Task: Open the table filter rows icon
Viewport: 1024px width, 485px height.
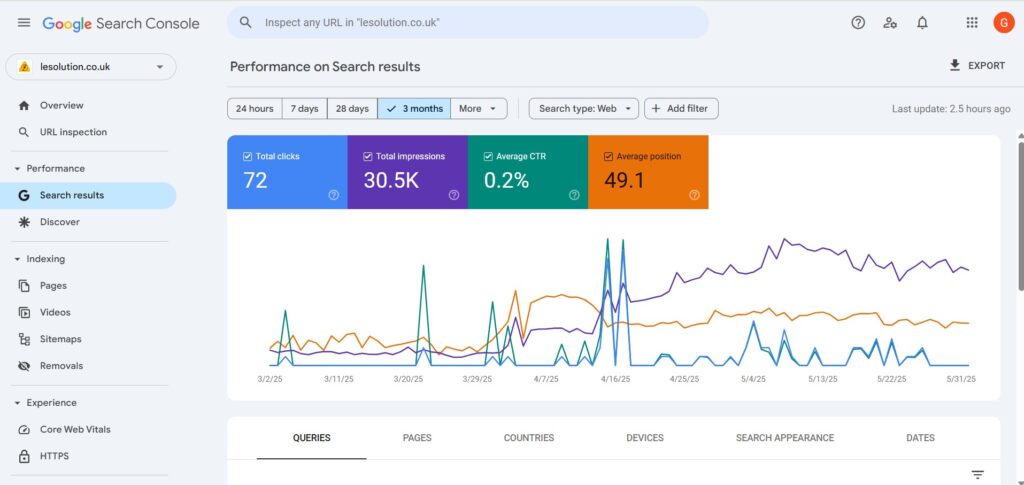Action: (977, 475)
